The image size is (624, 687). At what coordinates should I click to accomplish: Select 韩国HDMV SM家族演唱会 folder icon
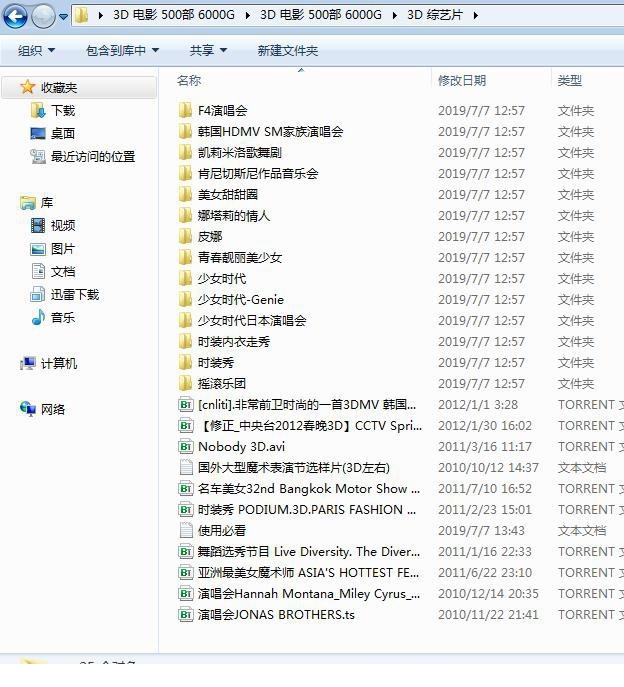pyautogui.click(x=185, y=131)
